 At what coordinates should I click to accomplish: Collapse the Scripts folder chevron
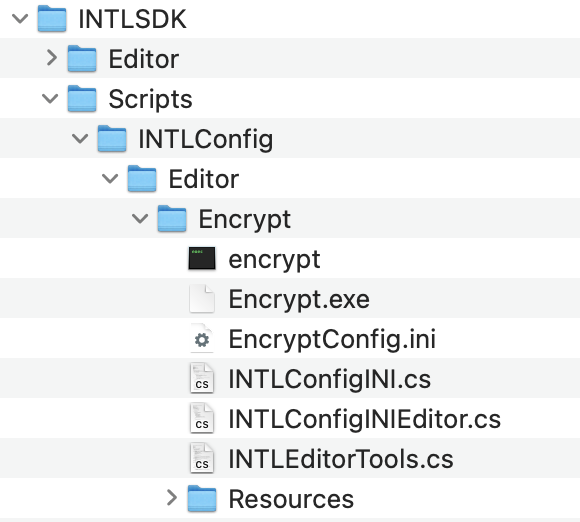click(x=50, y=98)
